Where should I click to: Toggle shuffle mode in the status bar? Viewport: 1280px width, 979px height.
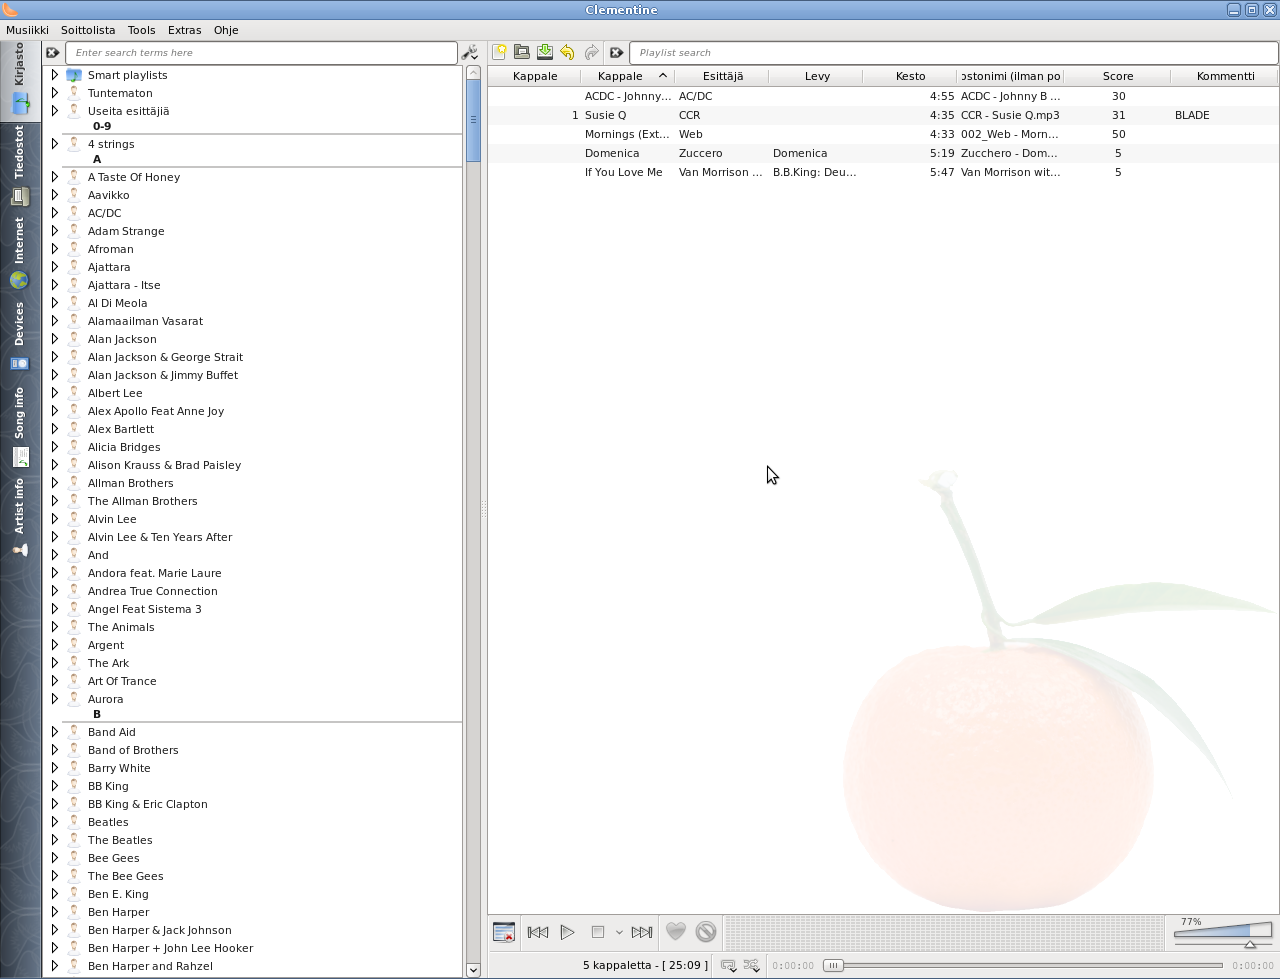tap(752, 966)
